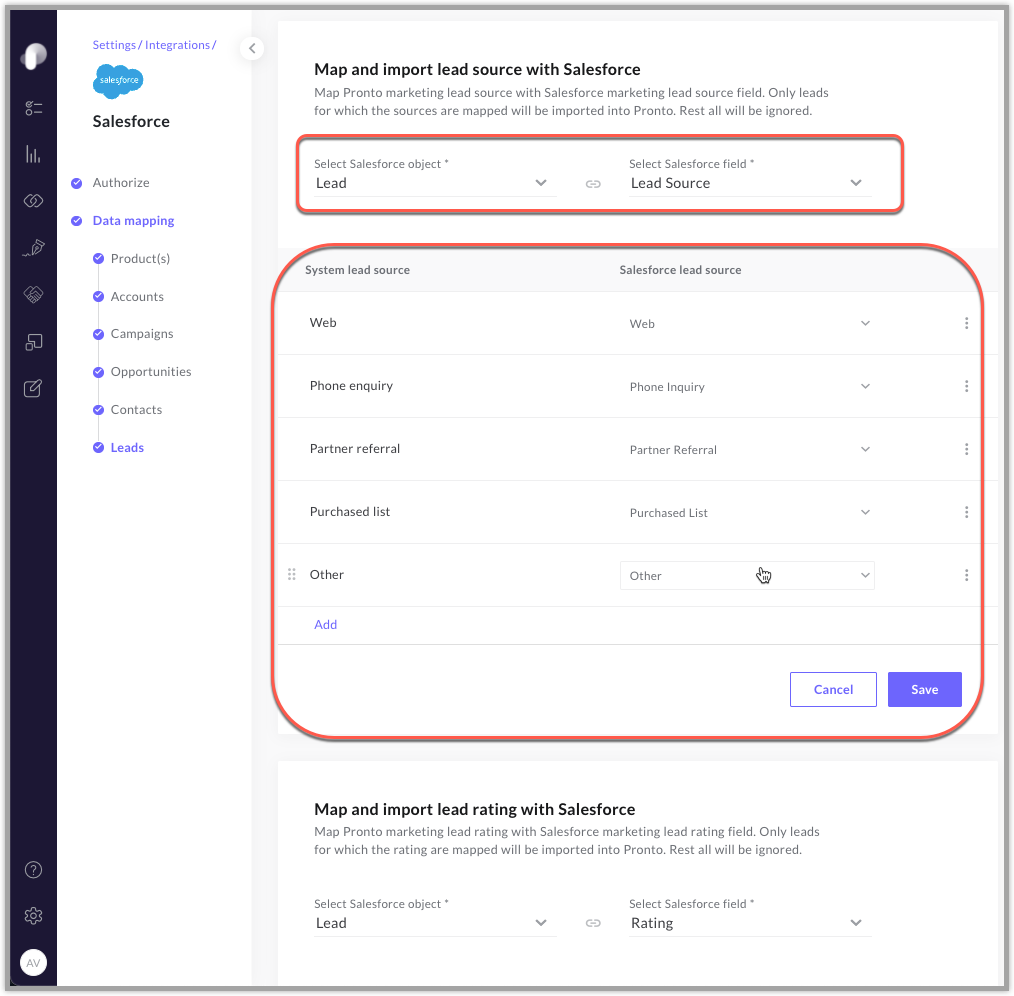Click the 'Phone enquiry' system lead source

(351, 385)
